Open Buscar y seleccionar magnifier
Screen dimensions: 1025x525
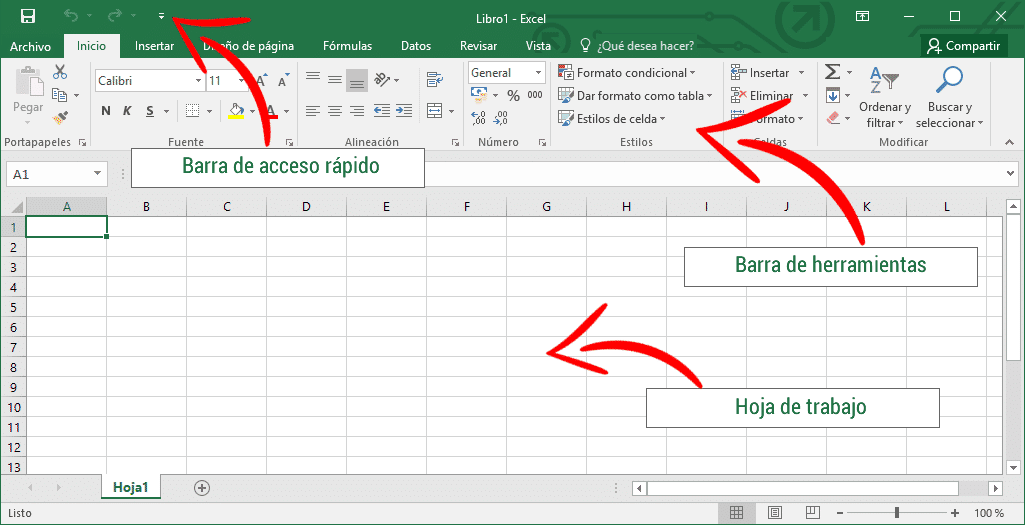tap(948, 80)
